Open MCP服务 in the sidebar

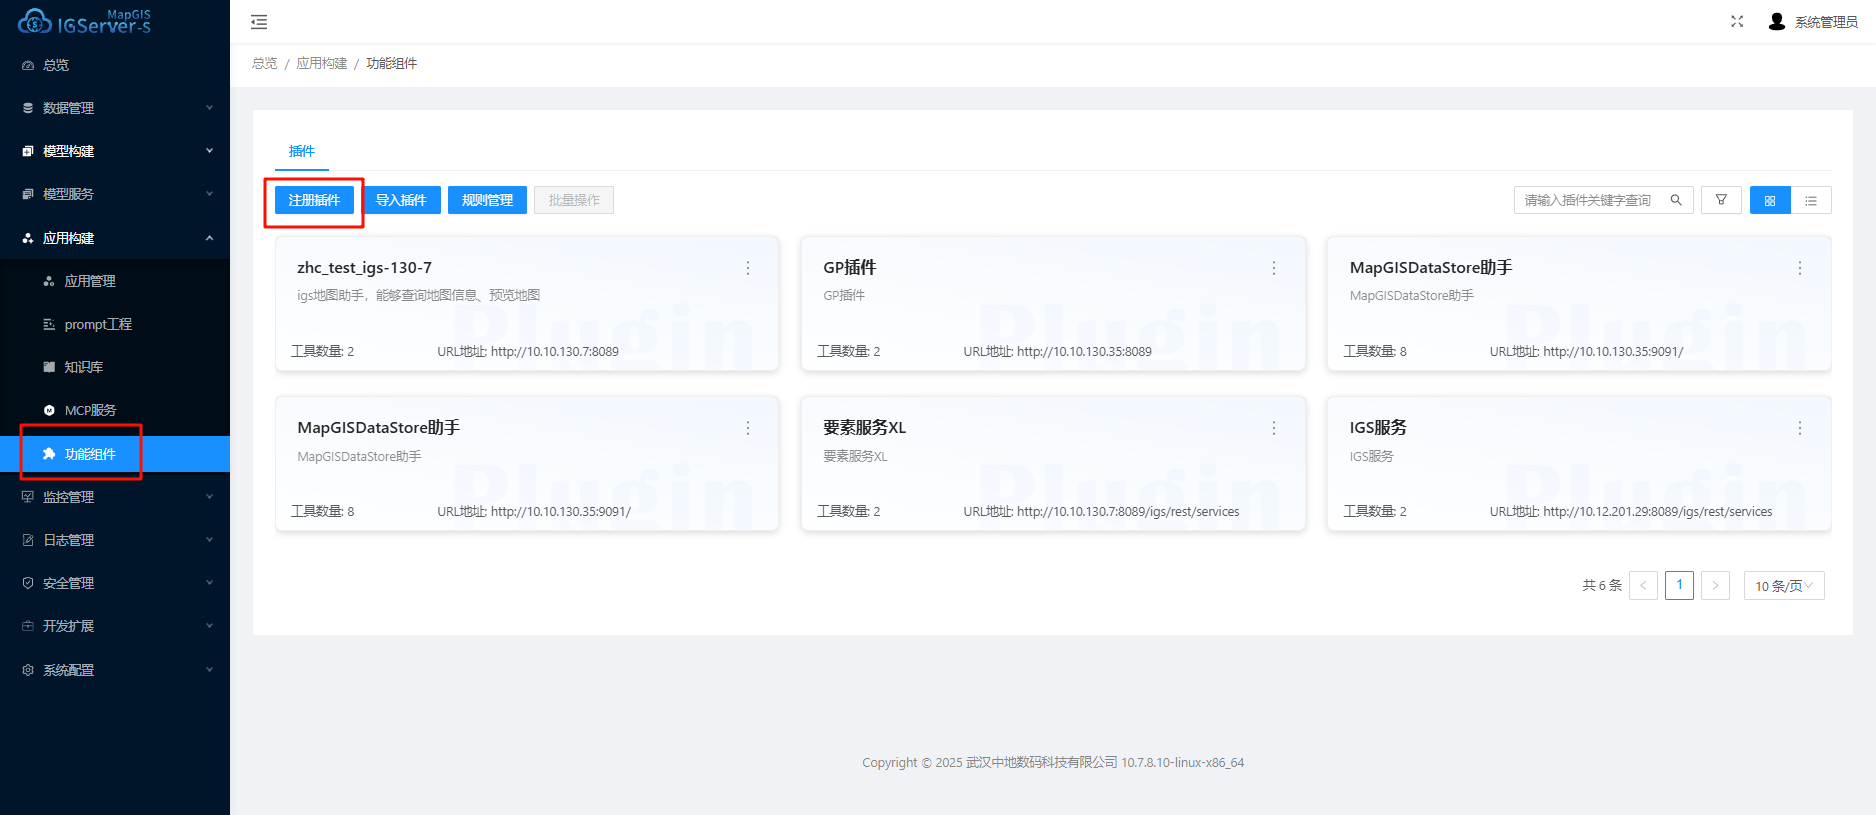click(90, 410)
